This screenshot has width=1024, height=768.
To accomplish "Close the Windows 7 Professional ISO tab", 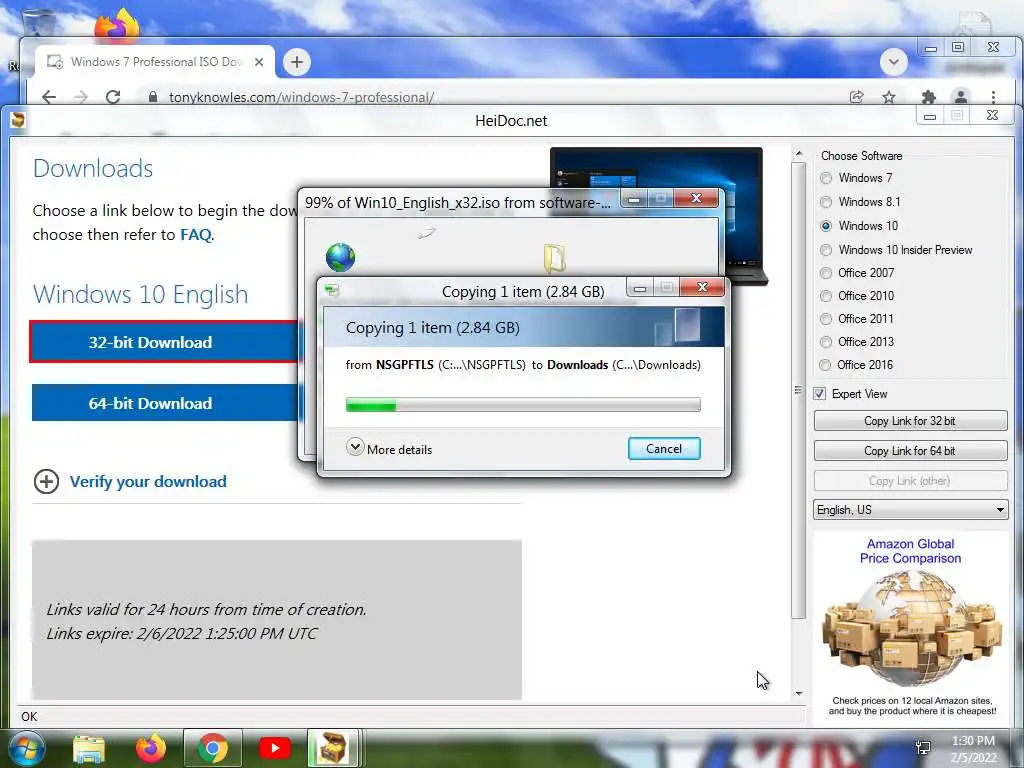I will [x=259, y=62].
